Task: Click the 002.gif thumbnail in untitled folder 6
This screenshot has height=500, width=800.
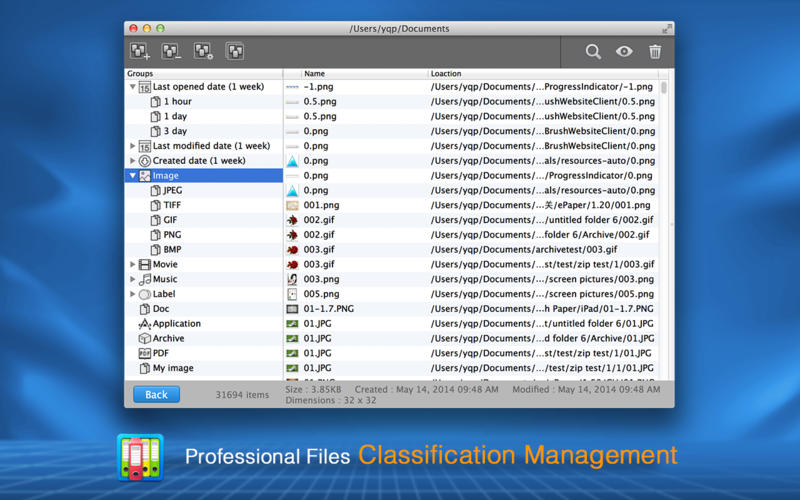Action: [x=292, y=220]
